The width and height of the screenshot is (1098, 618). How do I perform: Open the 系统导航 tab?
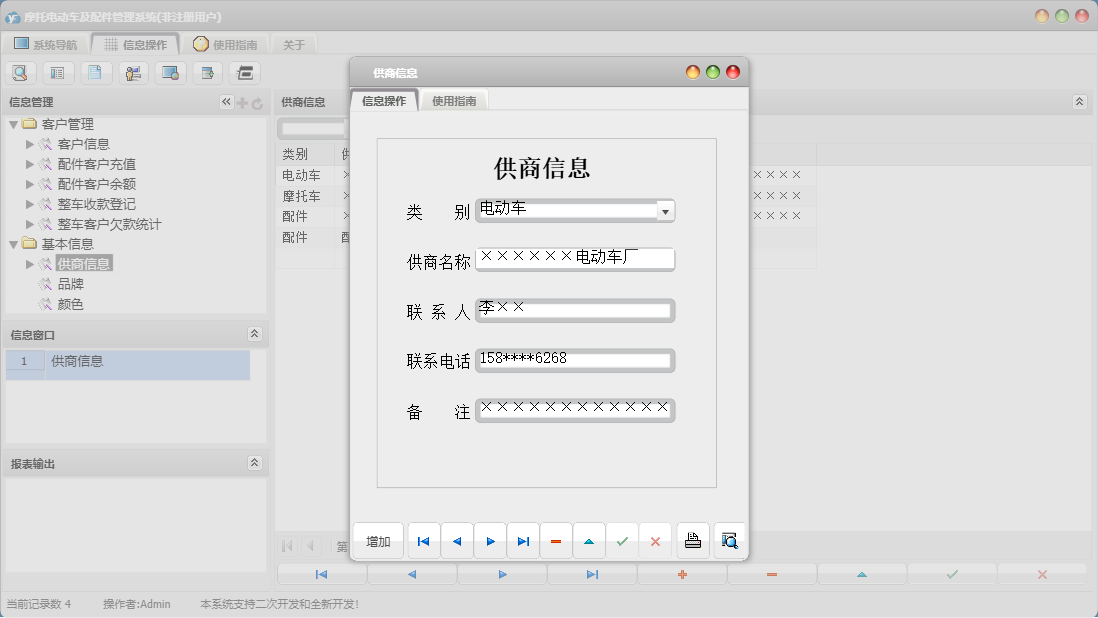click(44, 44)
